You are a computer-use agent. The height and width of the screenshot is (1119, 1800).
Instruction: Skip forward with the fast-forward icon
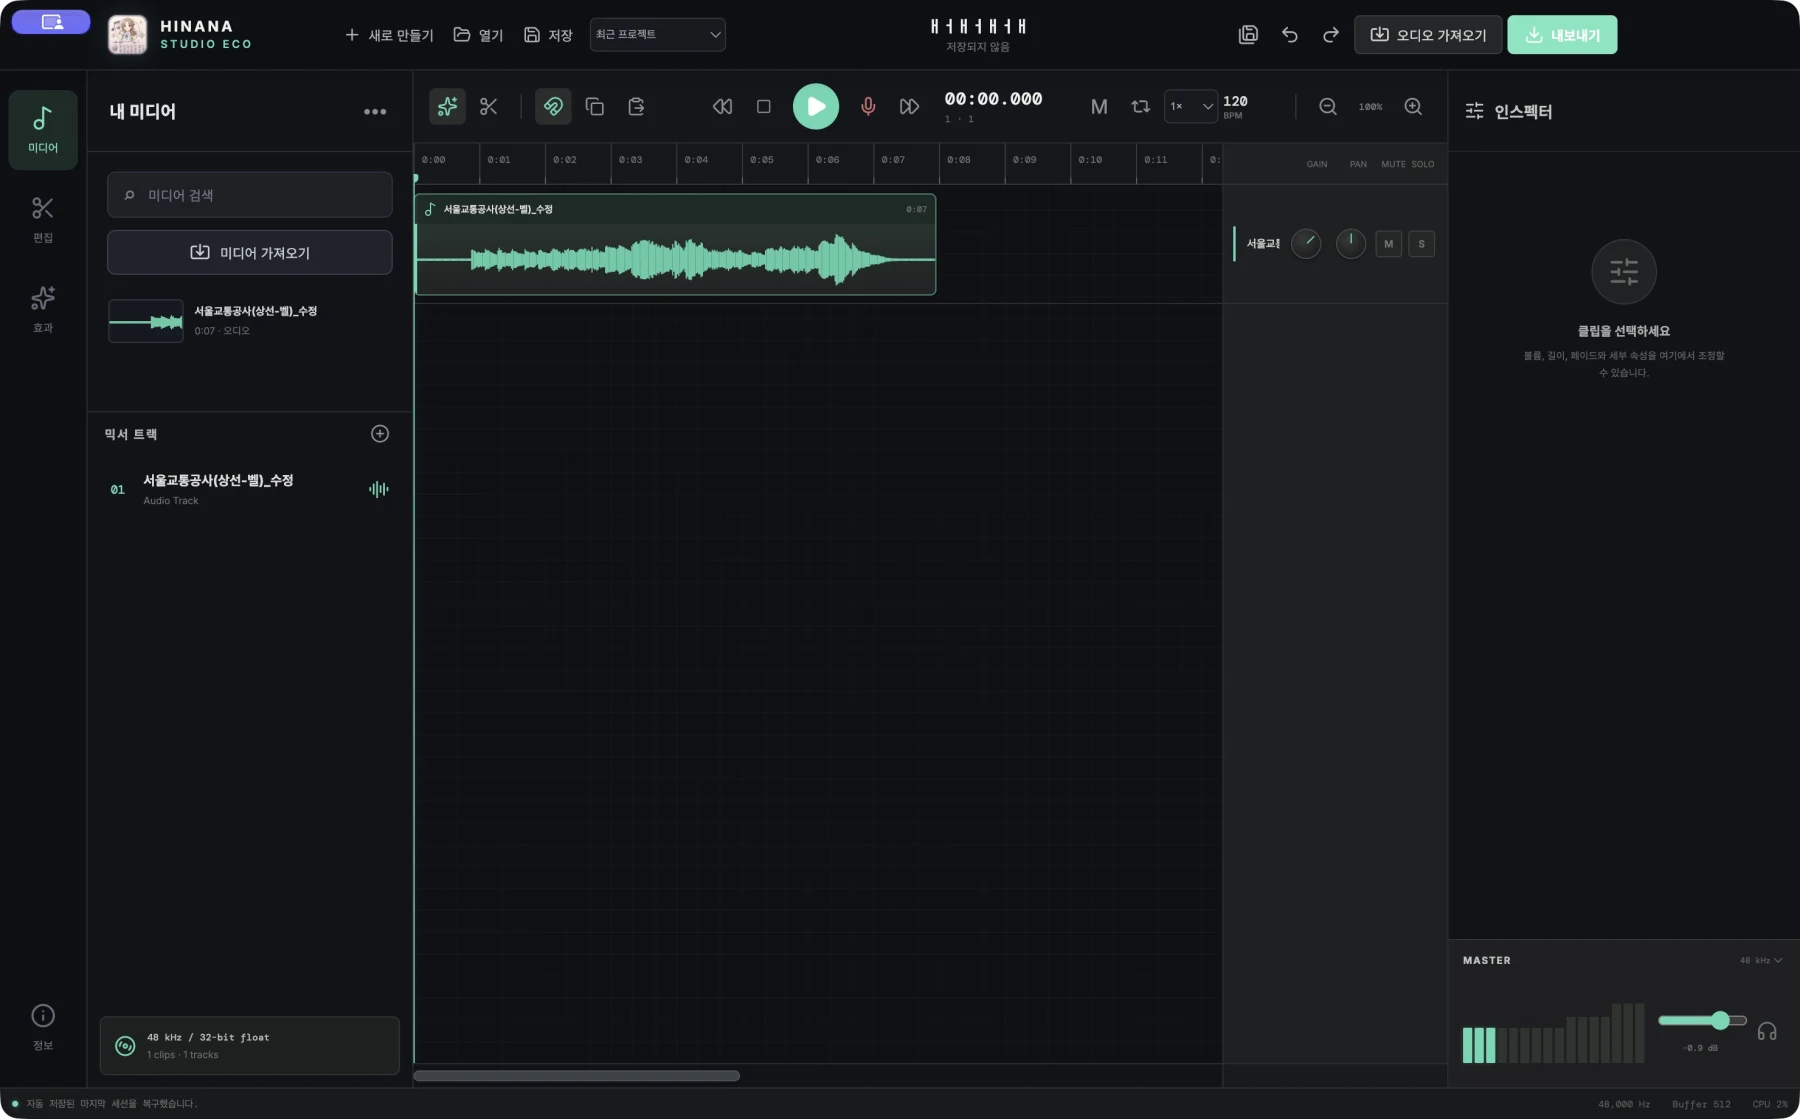click(x=909, y=106)
